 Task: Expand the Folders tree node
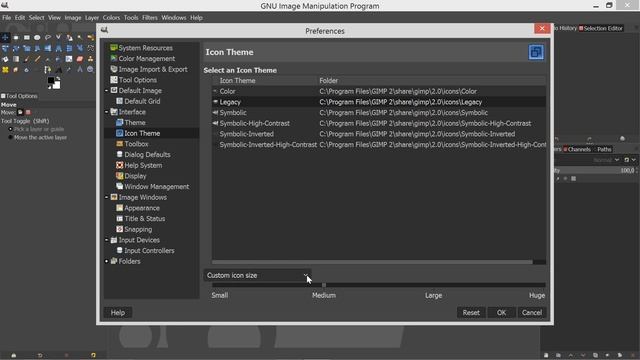tap(107, 261)
